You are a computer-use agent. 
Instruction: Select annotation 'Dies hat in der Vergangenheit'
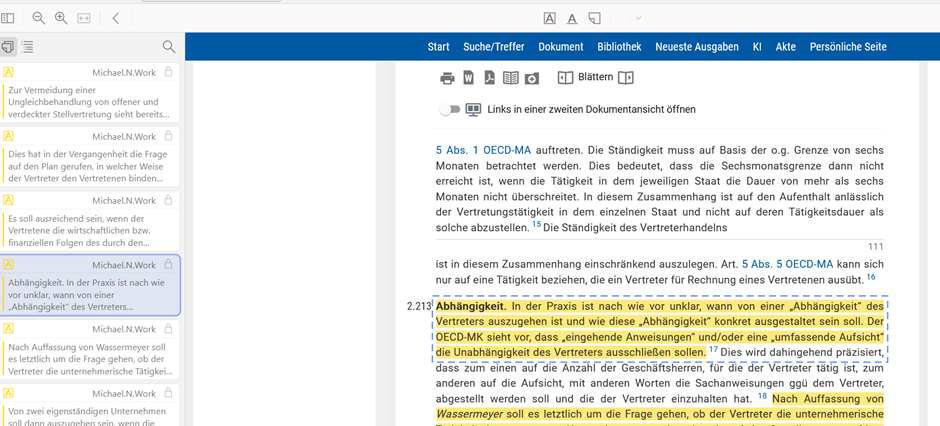(90, 156)
